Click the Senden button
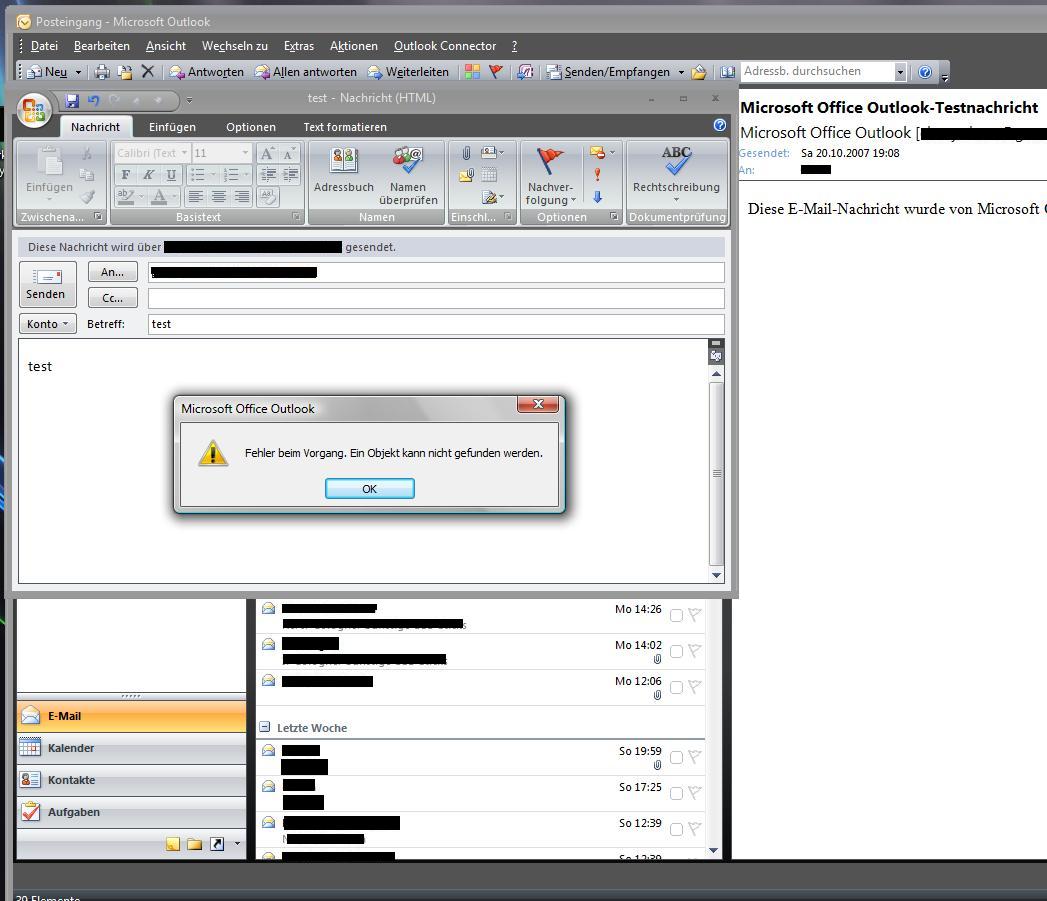 pos(45,283)
